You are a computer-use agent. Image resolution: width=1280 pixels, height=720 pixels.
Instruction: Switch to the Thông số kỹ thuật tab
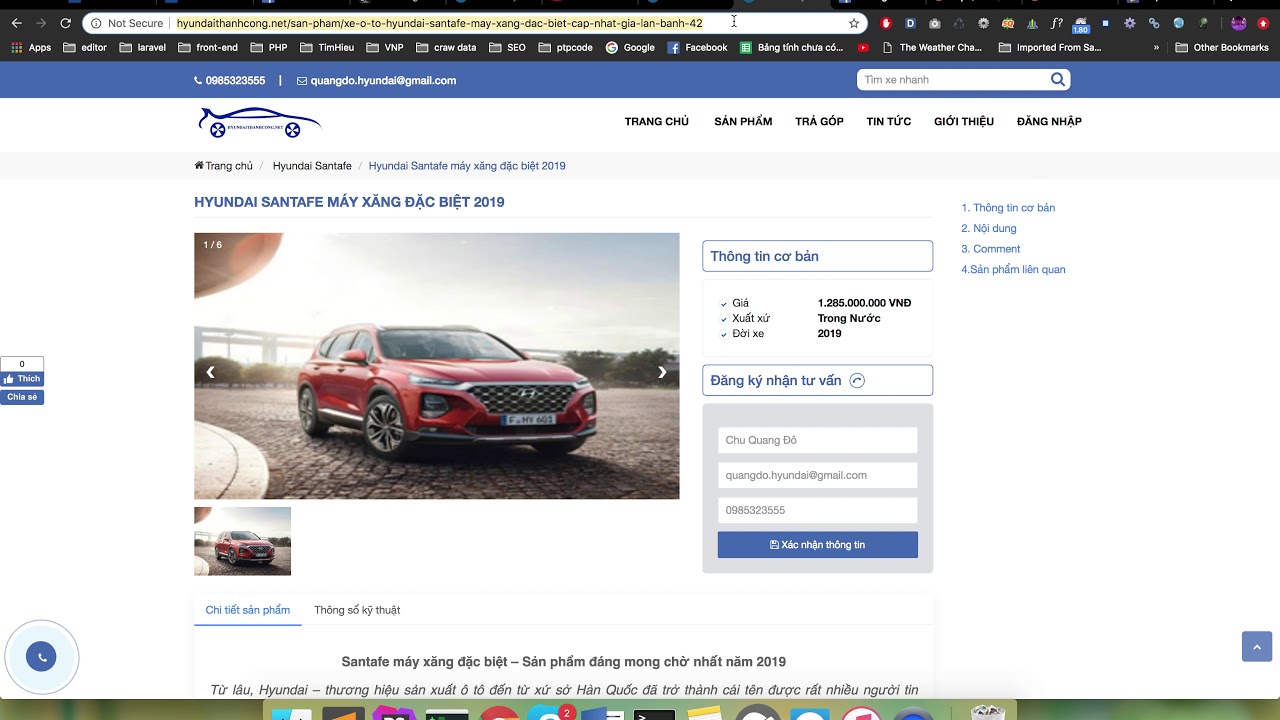tap(357, 610)
